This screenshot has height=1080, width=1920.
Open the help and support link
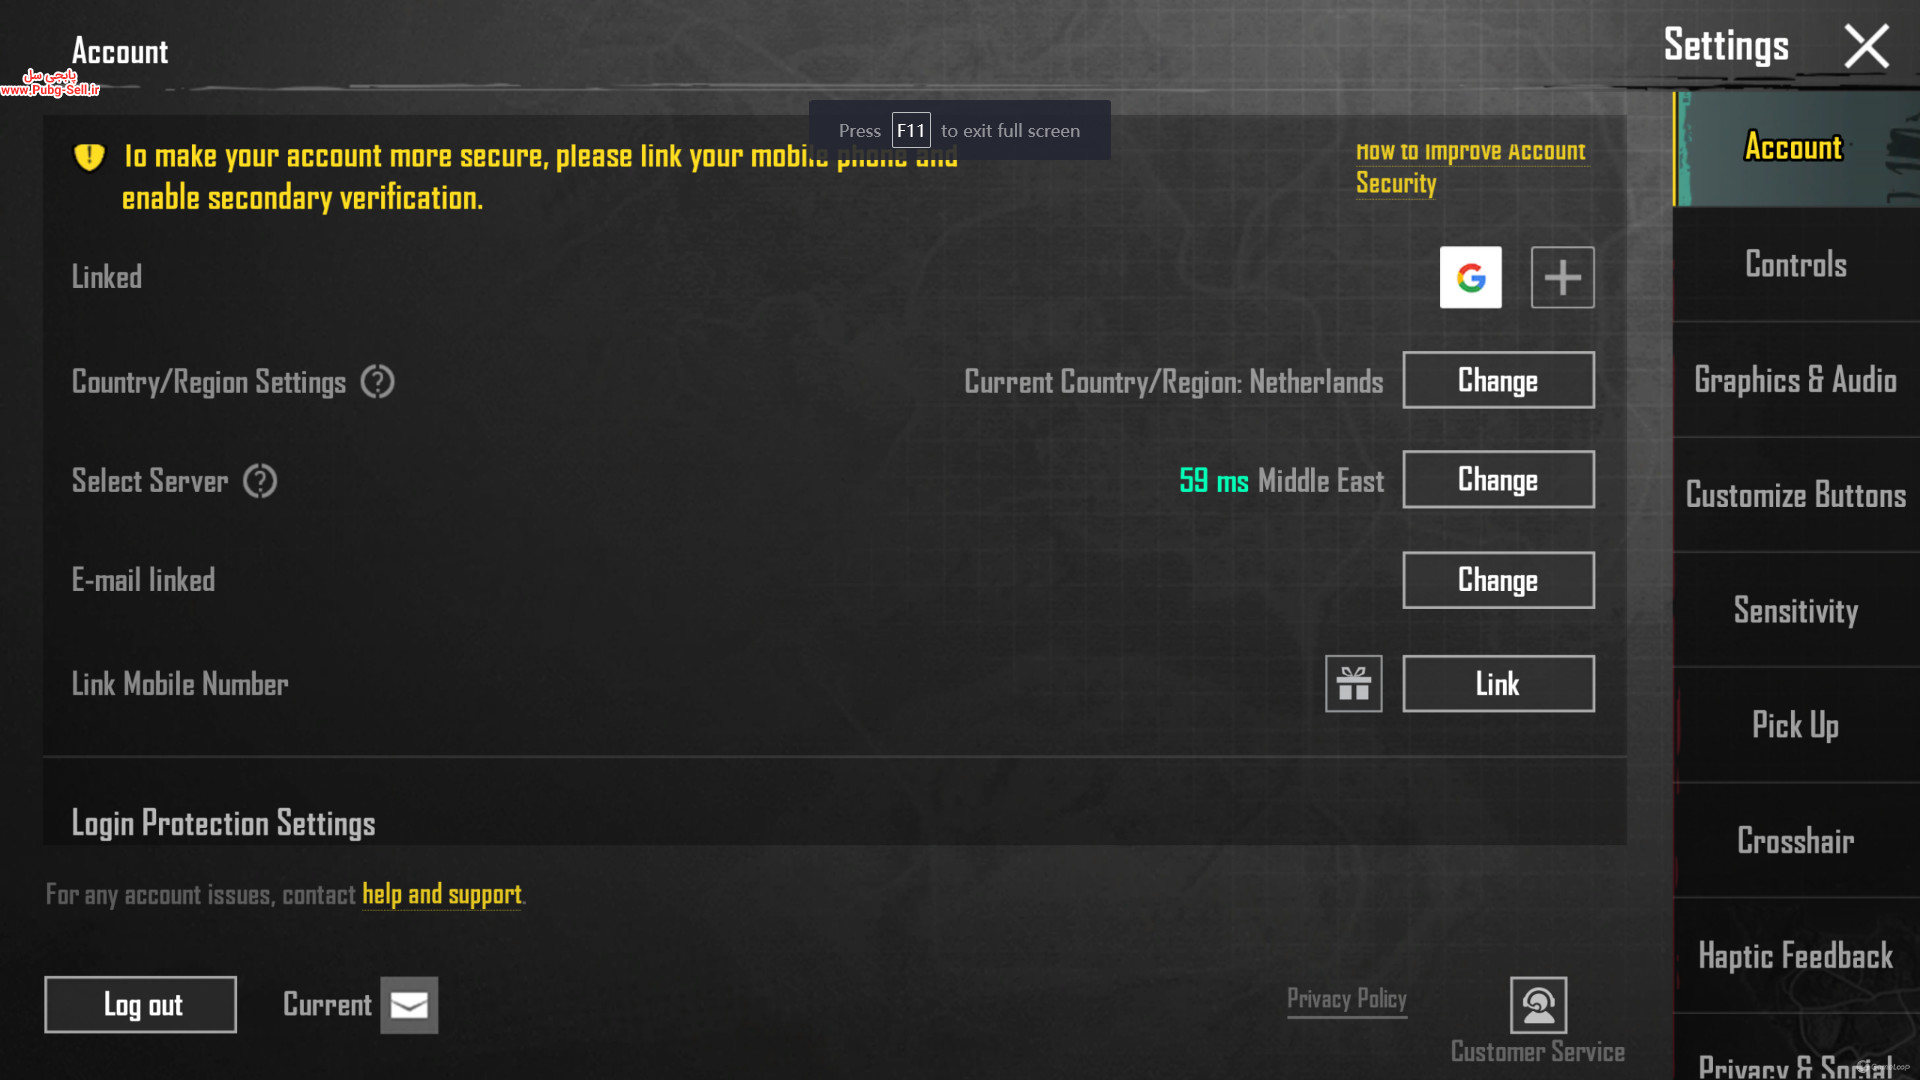click(x=442, y=894)
